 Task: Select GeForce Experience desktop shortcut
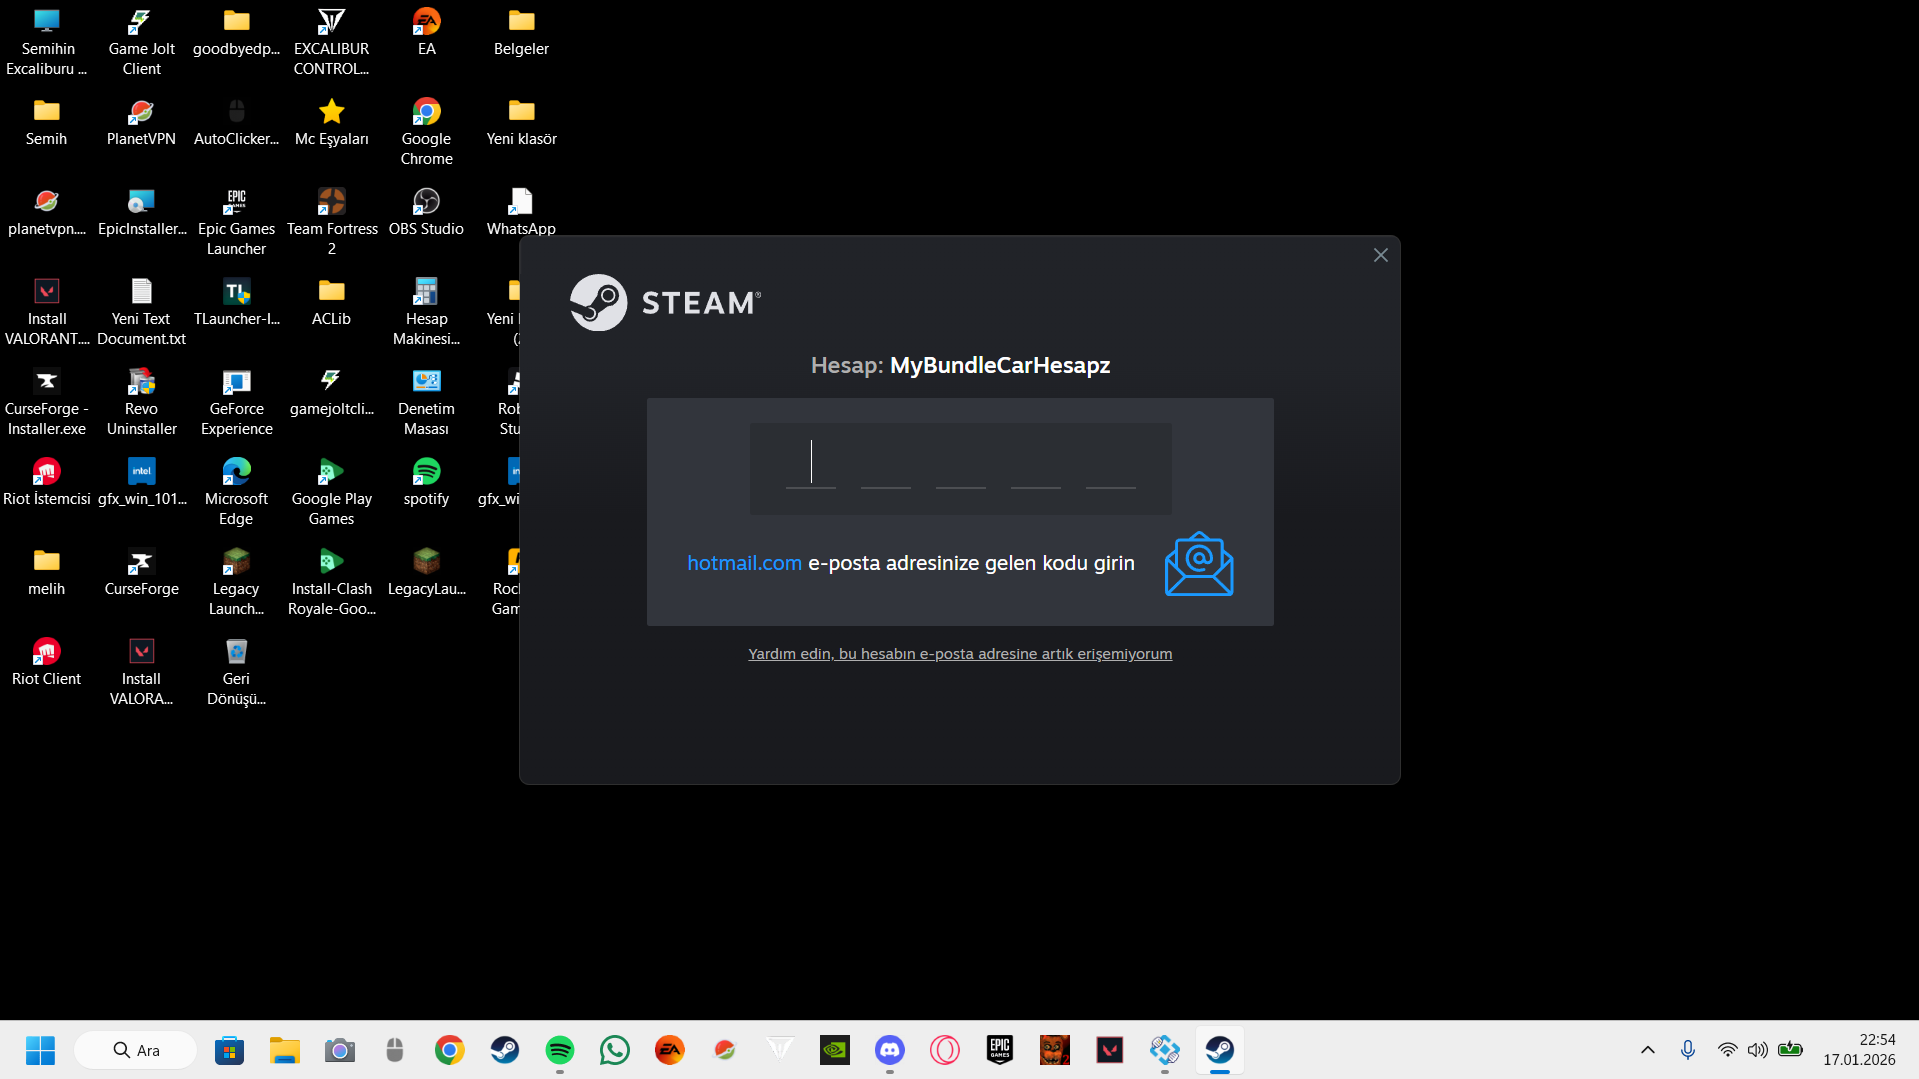(x=237, y=401)
